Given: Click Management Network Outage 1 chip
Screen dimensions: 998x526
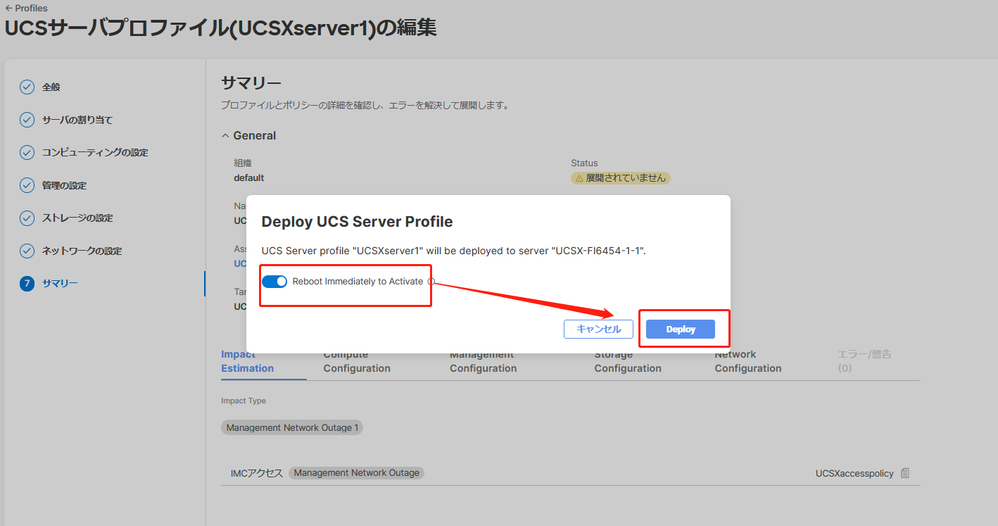Looking at the screenshot, I should pos(292,428).
